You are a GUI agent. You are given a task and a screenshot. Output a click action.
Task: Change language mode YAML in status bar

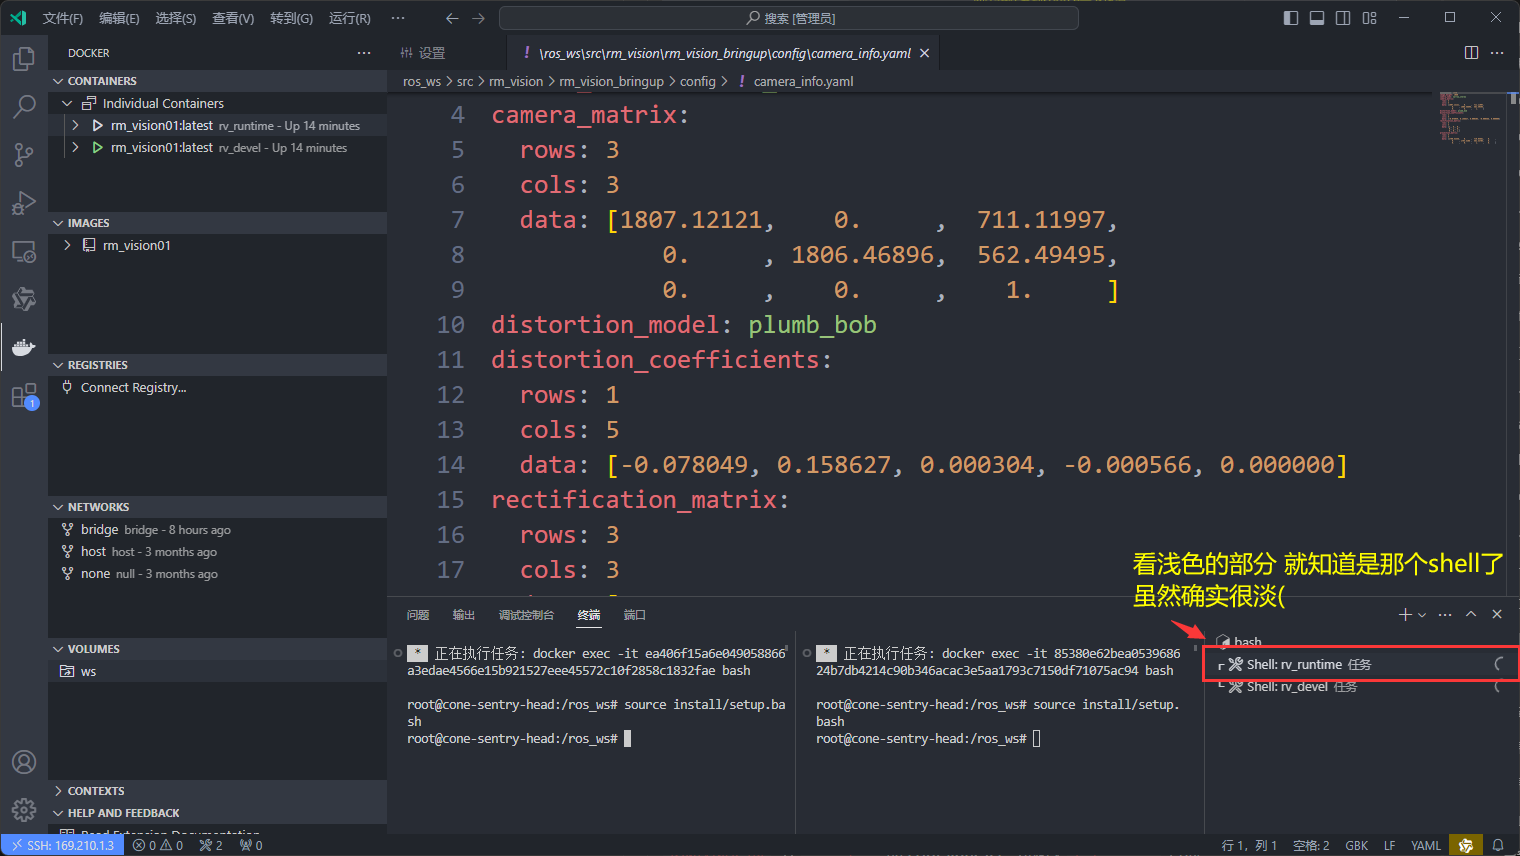click(1426, 845)
